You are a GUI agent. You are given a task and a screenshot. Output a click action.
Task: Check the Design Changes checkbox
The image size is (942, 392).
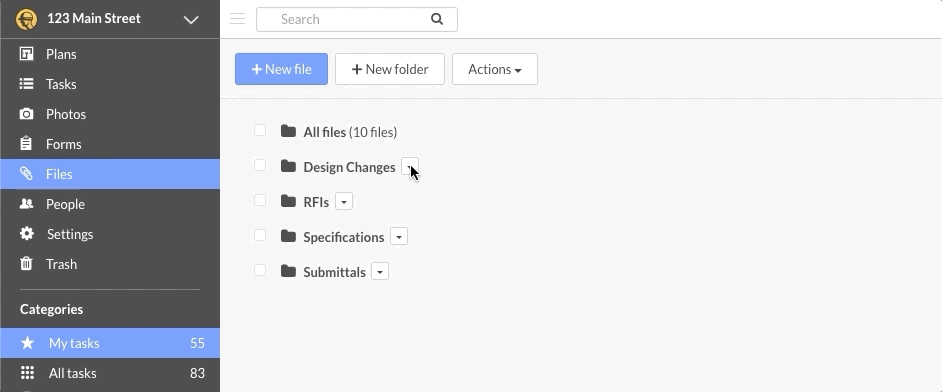[x=260, y=165]
